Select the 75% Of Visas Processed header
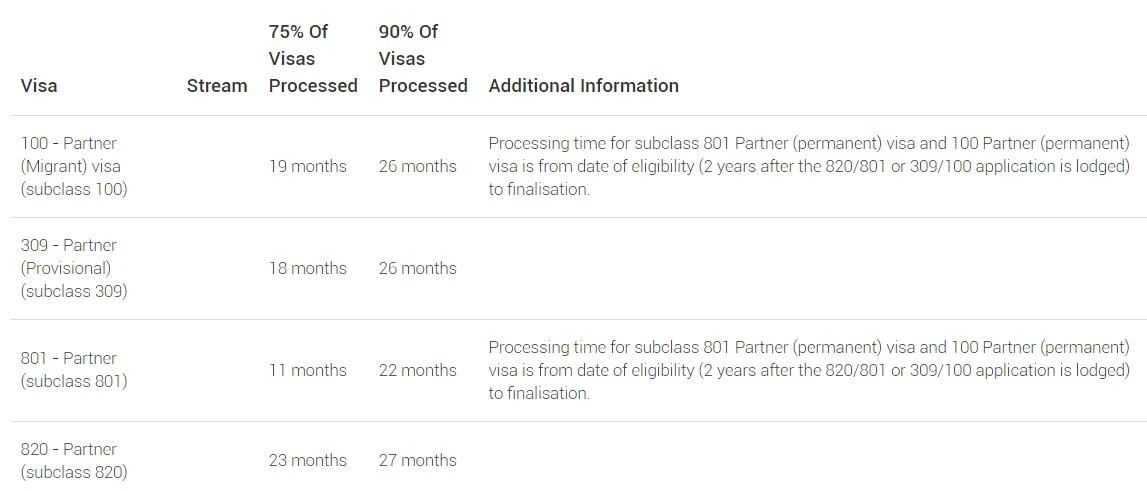This screenshot has height=491, width=1147. pyautogui.click(x=313, y=59)
